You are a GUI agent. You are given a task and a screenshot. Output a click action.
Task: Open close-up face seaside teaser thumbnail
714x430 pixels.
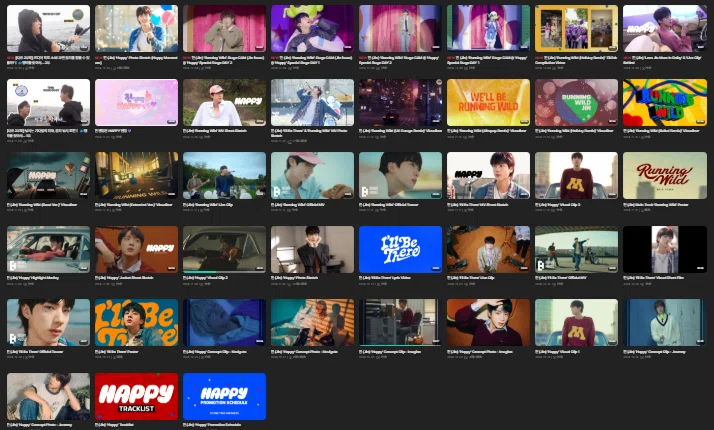(48, 322)
